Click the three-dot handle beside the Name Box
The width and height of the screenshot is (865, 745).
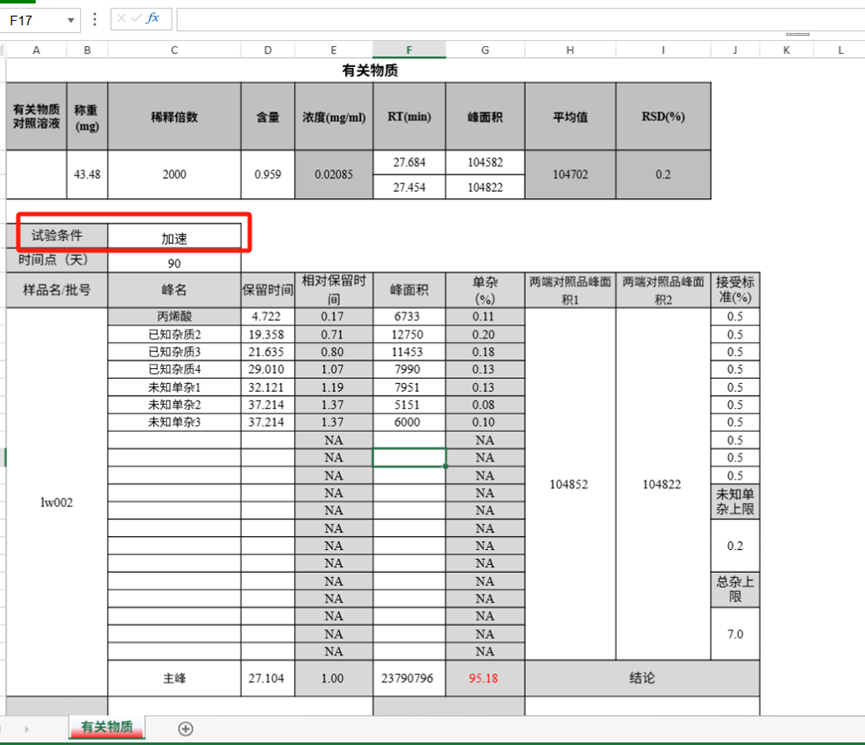[95, 19]
